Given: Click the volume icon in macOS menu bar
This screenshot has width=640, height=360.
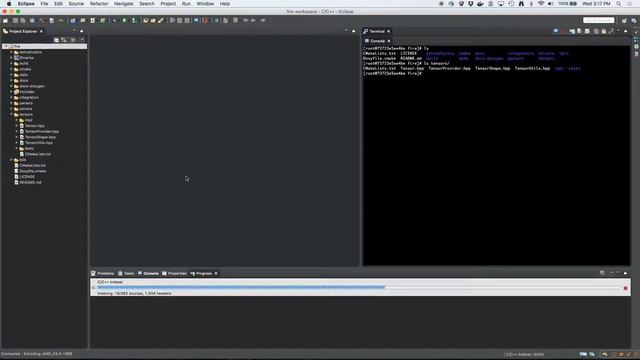Looking at the screenshot, I should [x=551, y=4].
